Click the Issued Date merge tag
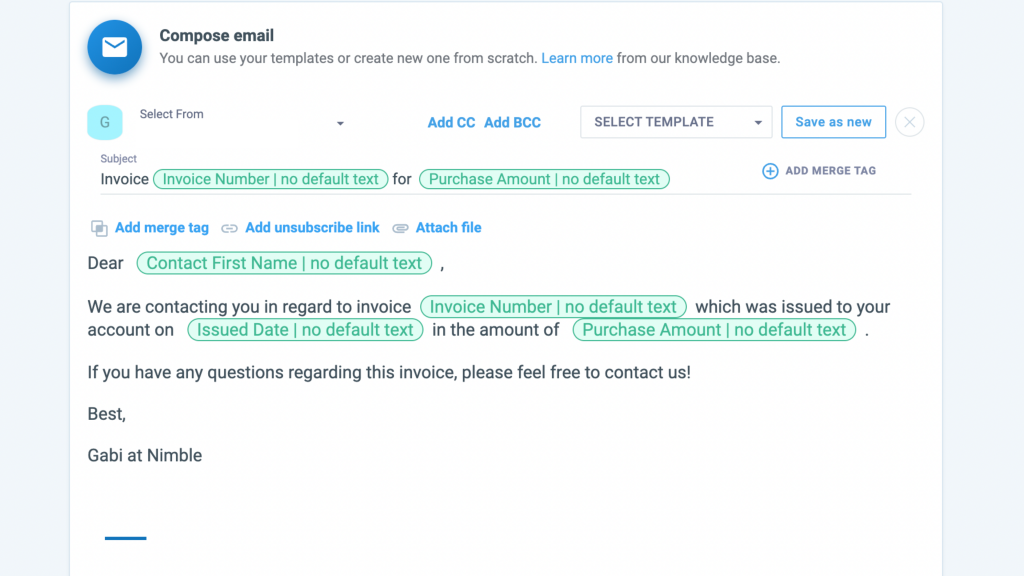The height and width of the screenshot is (576, 1024). [305, 330]
